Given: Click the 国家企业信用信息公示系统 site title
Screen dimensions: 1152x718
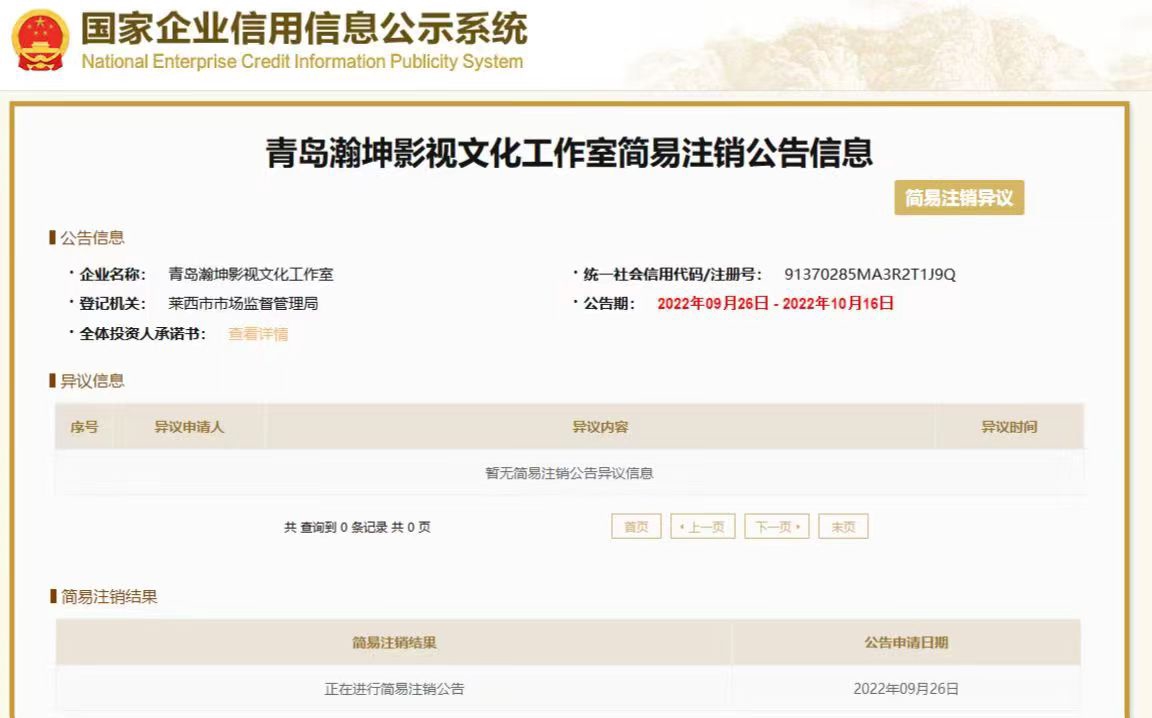Looking at the screenshot, I should pyautogui.click(x=304, y=29).
